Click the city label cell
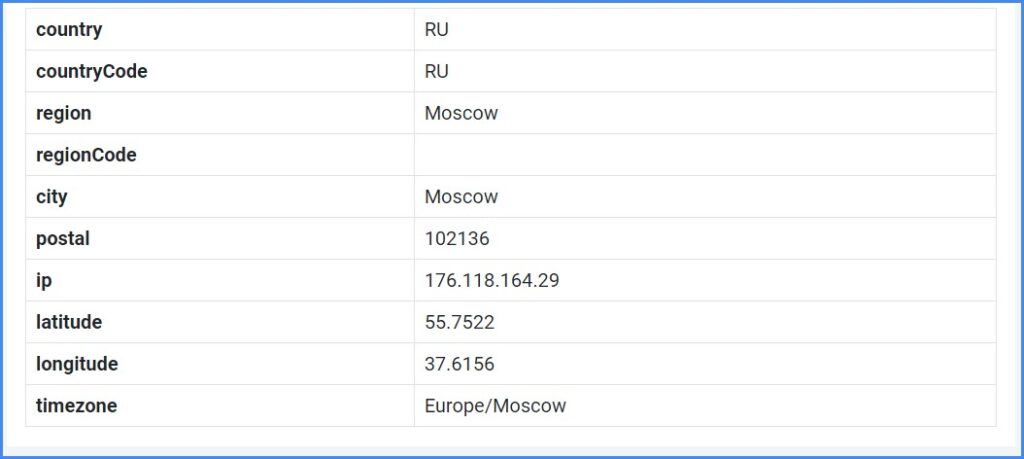Image resolution: width=1024 pixels, height=459 pixels. click(219, 197)
